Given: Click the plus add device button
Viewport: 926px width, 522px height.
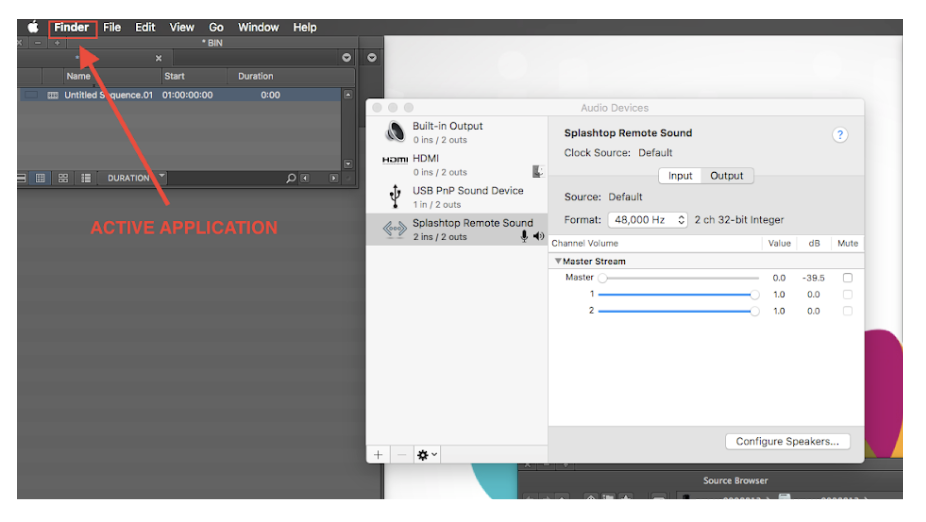Looking at the screenshot, I should click(x=378, y=455).
